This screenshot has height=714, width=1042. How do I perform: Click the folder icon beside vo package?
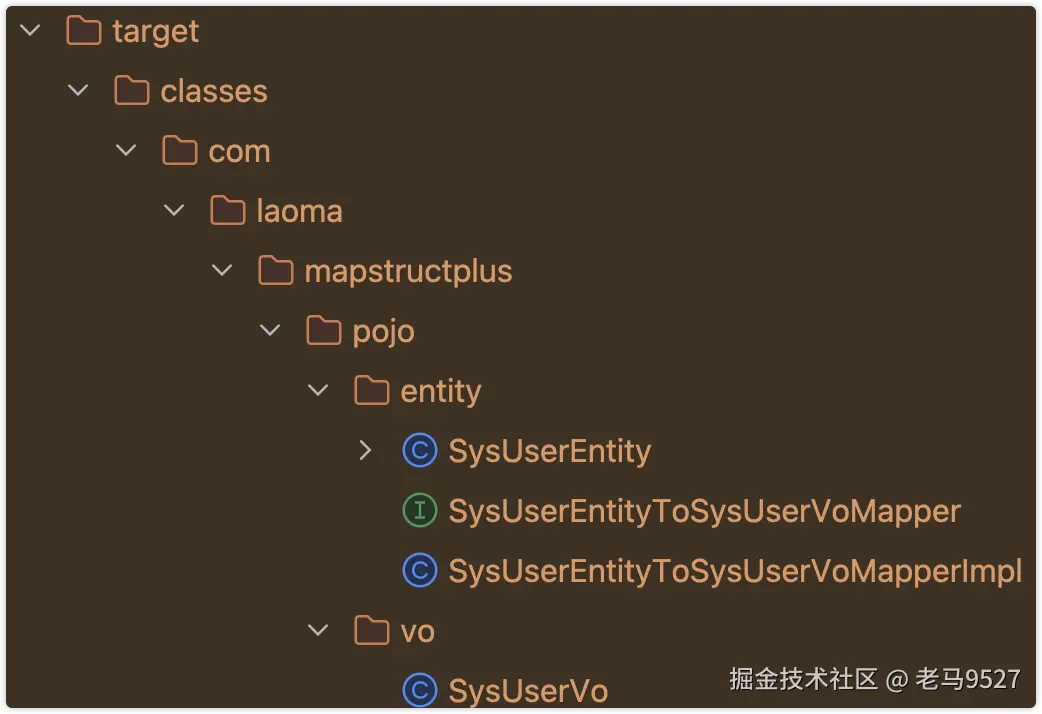click(372, 630)
